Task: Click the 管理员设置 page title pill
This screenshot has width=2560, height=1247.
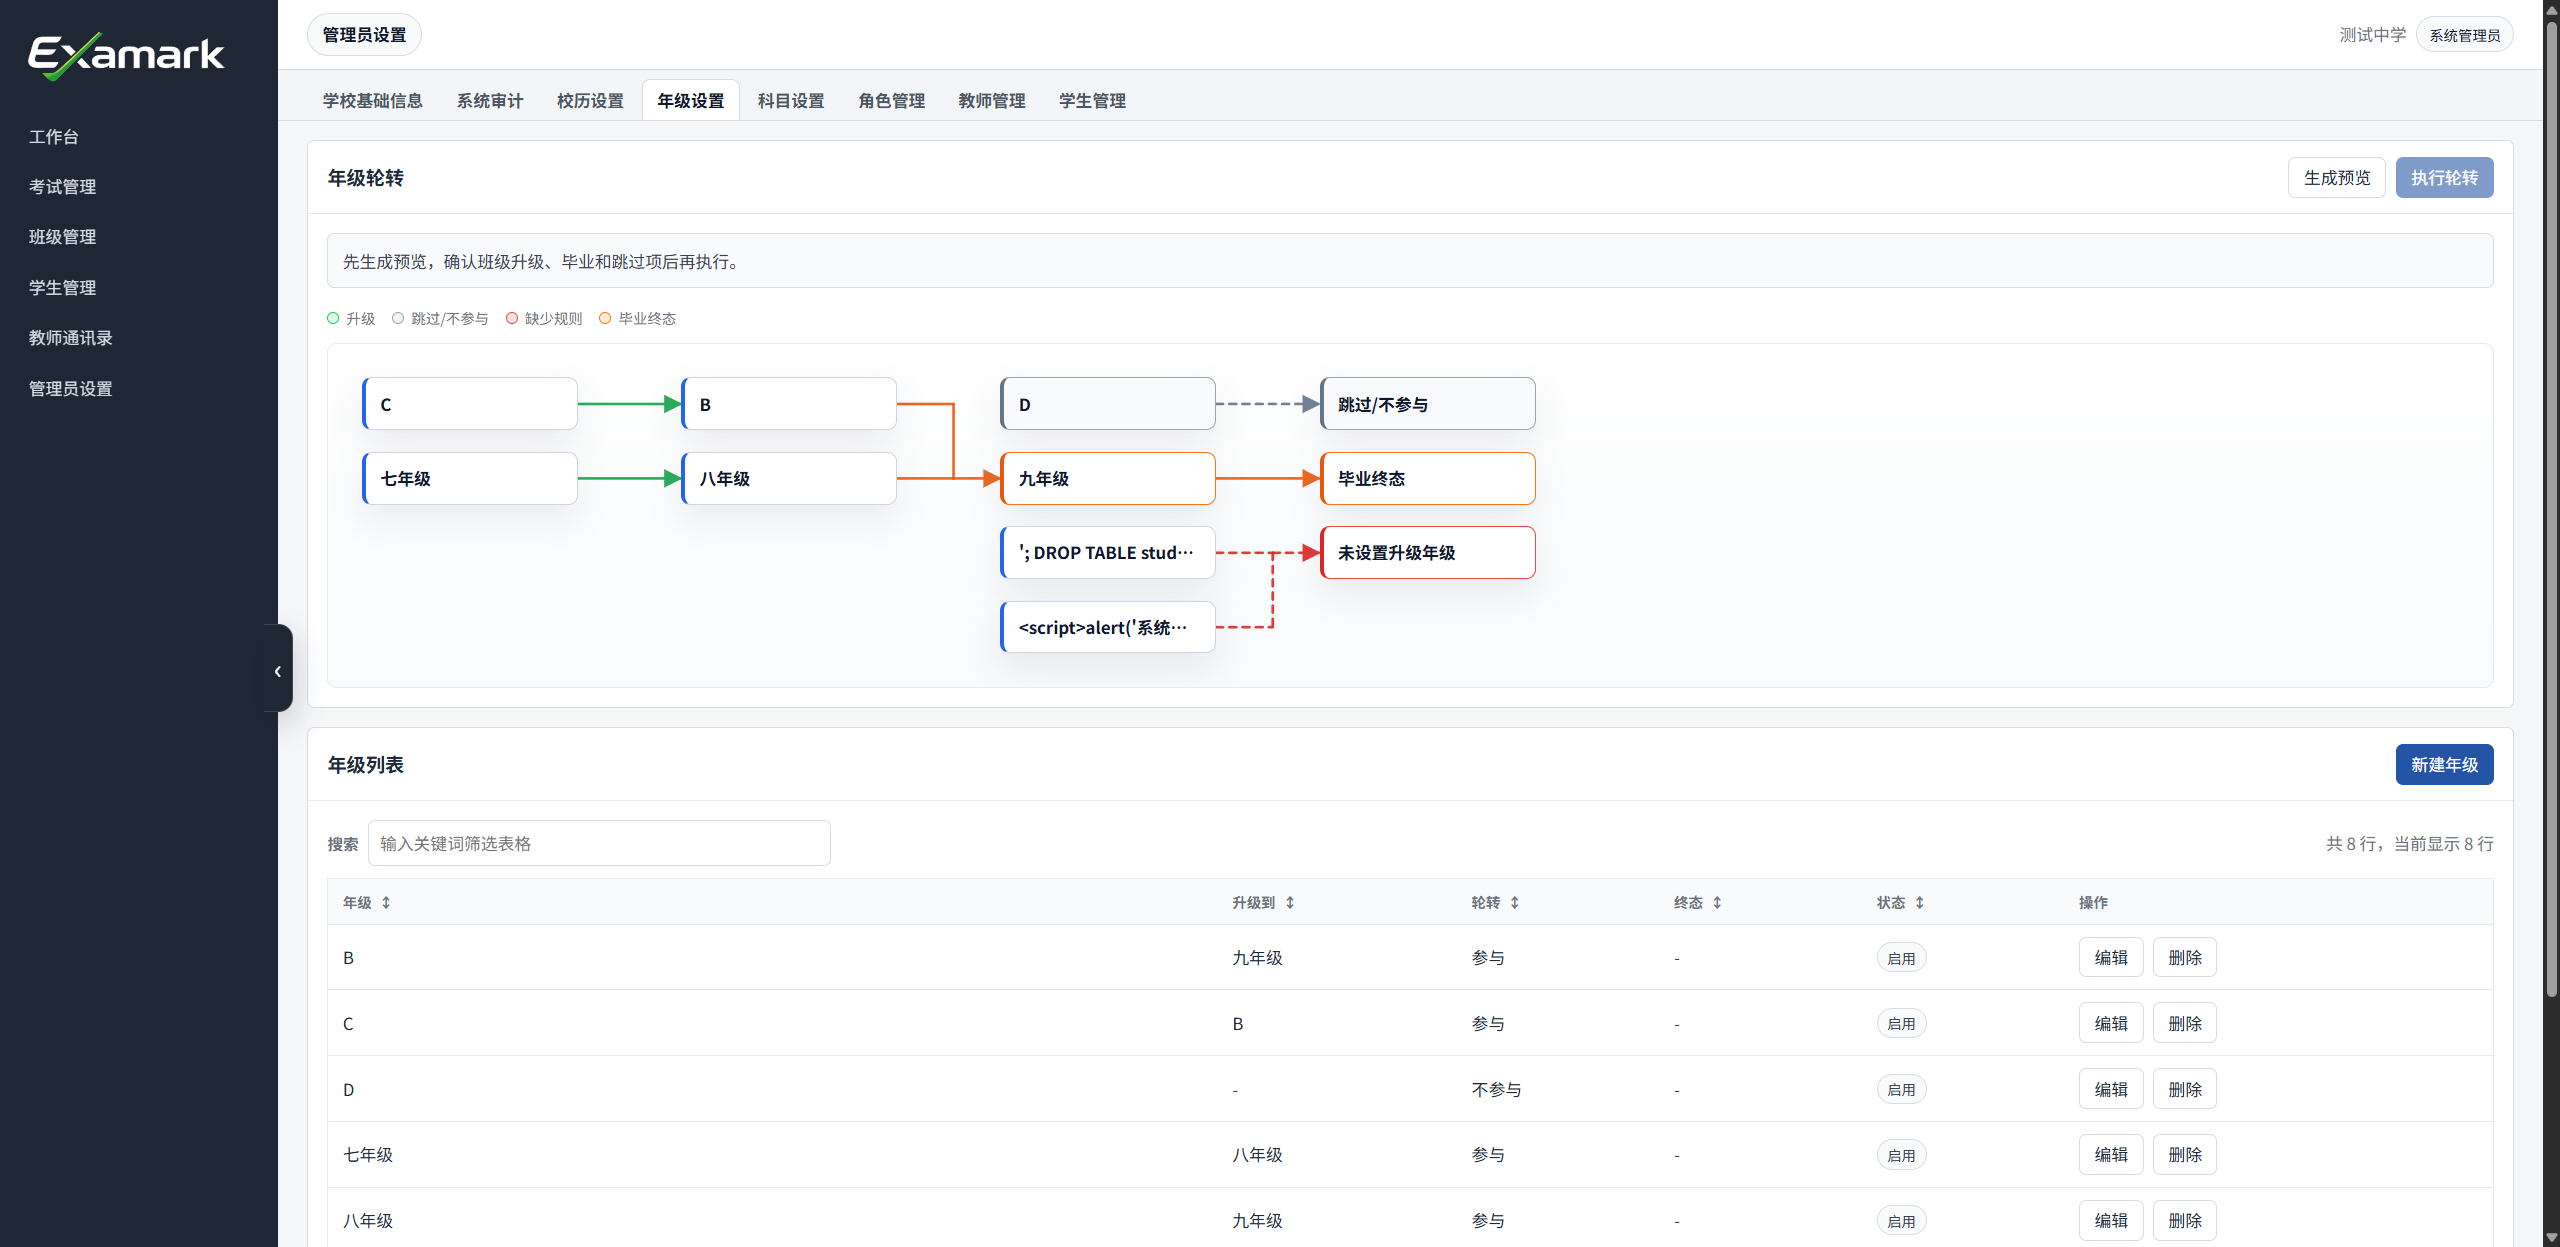Action: [x=364, y=35]
